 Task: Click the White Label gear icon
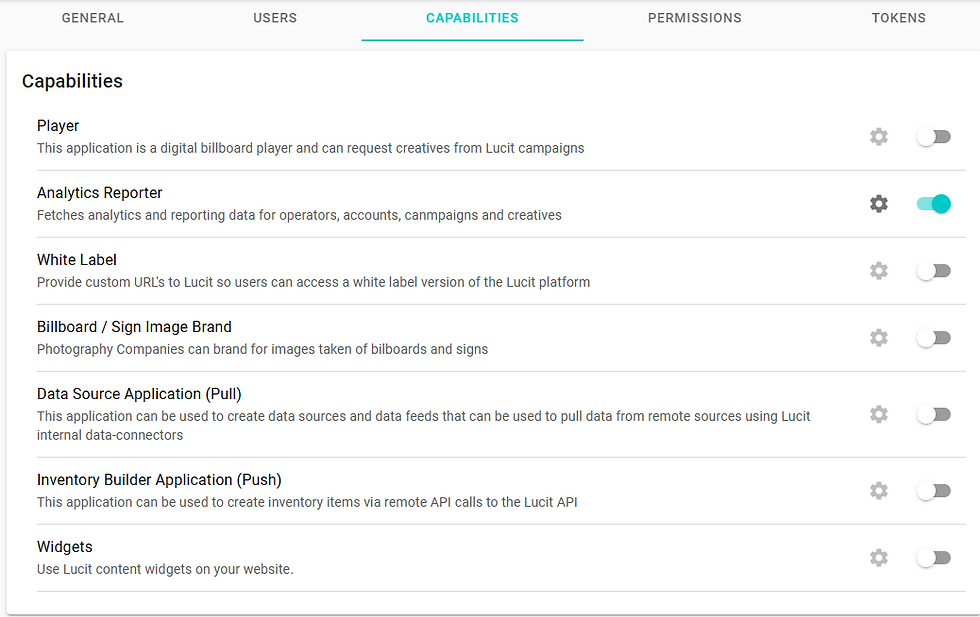click(879, 271)
